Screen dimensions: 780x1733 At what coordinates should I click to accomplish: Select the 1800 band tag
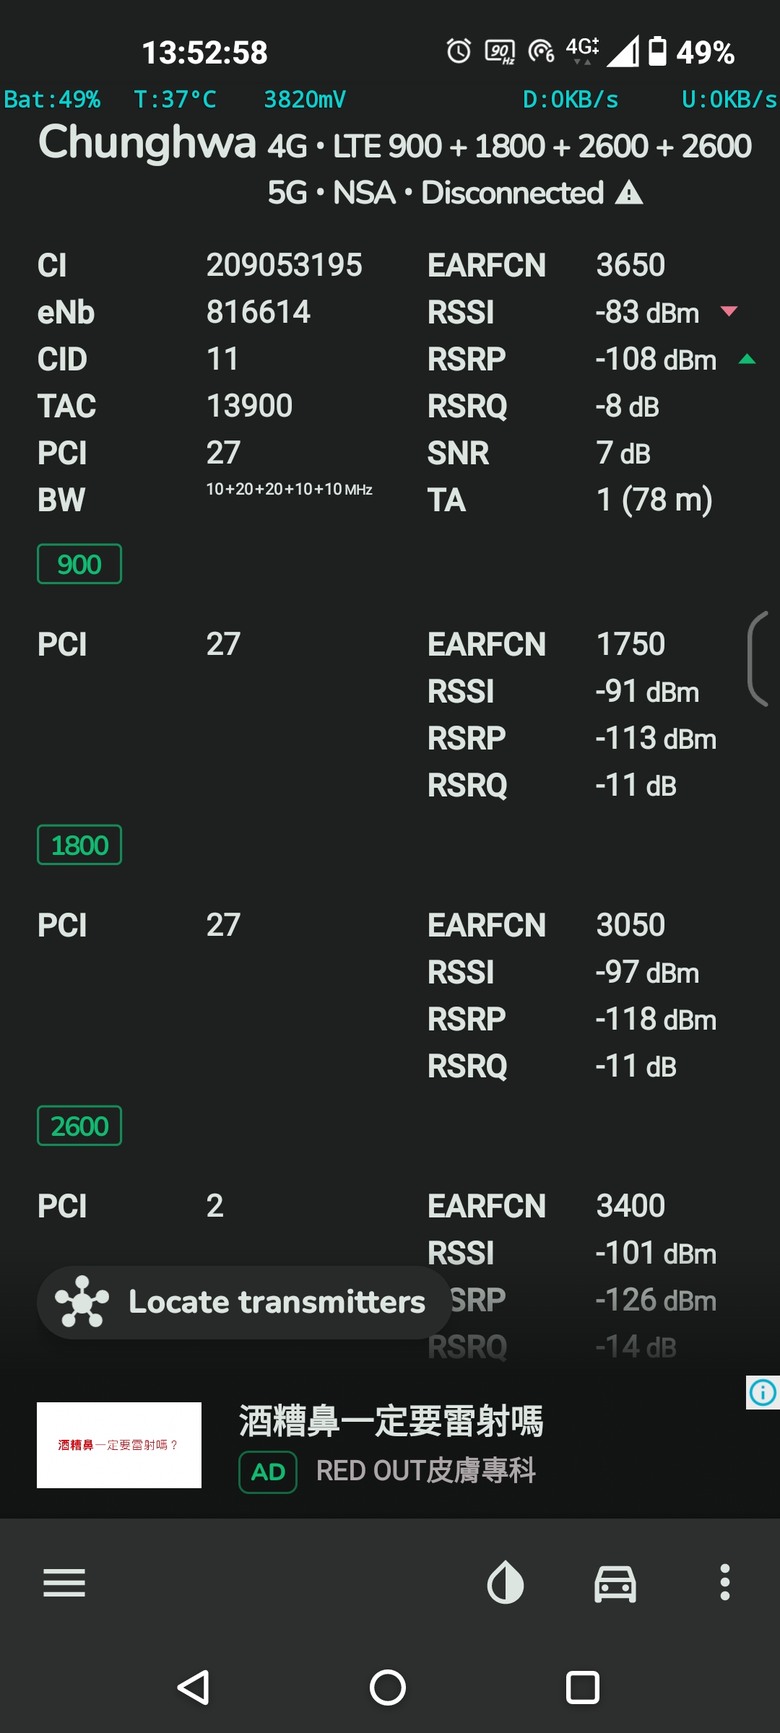79,845
